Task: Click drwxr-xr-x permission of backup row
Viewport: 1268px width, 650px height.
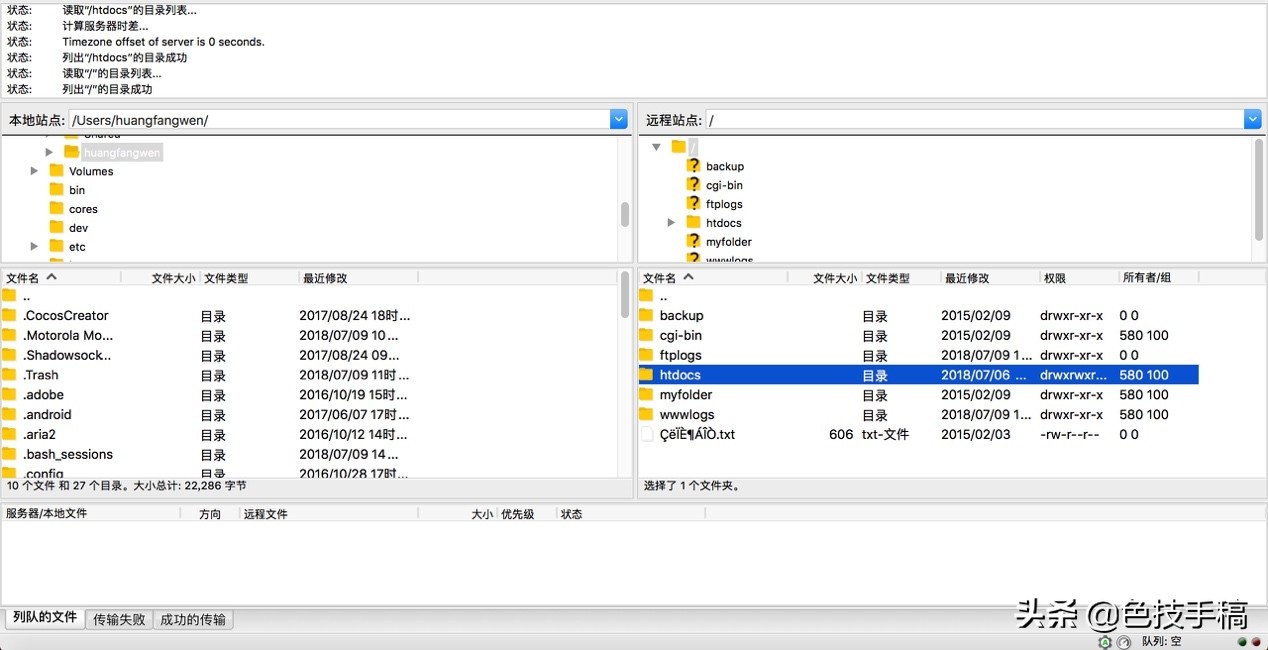Action: (1071, 315)
